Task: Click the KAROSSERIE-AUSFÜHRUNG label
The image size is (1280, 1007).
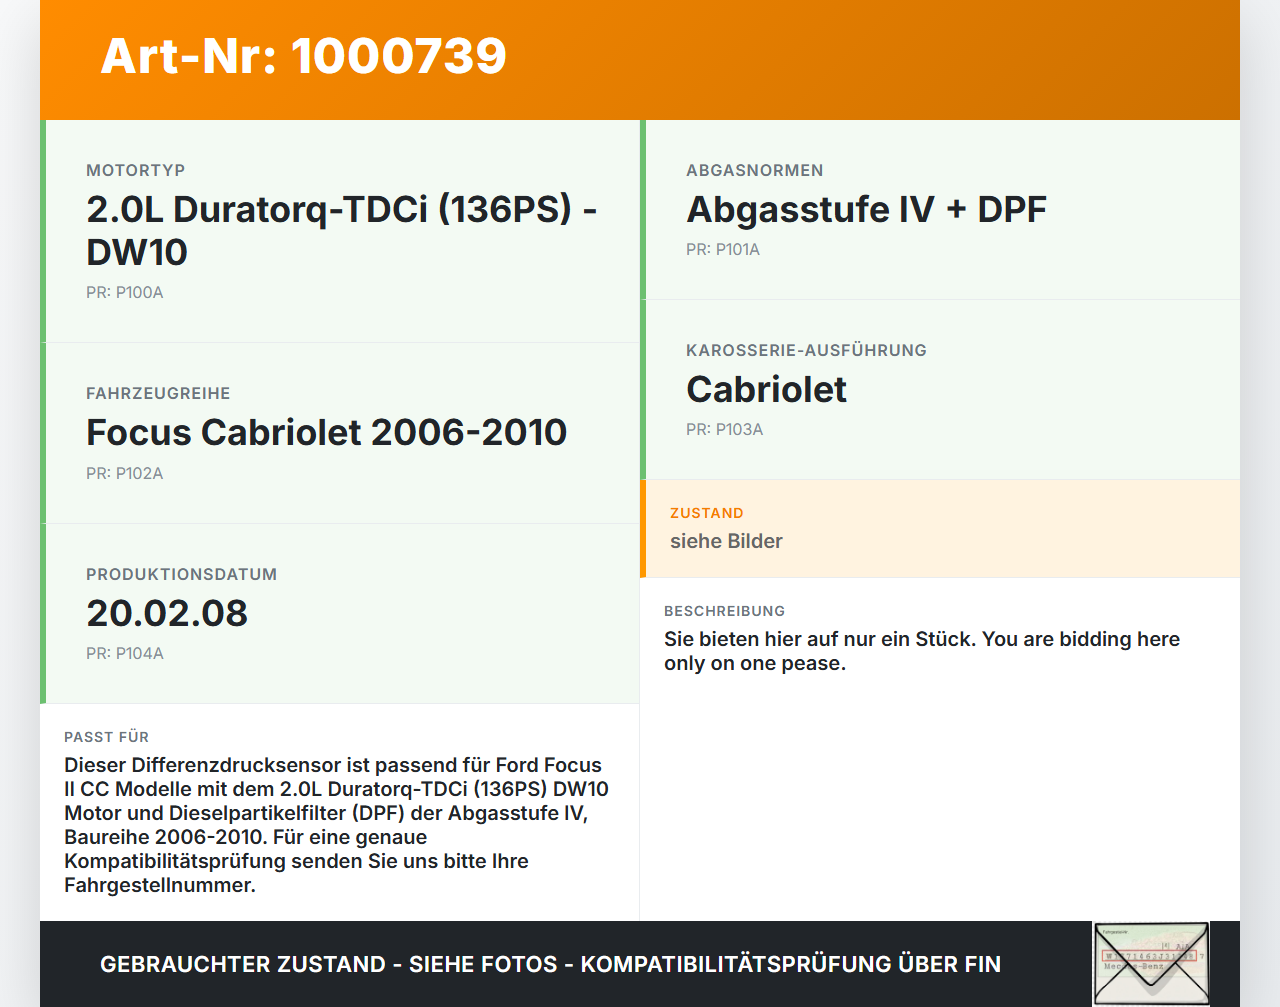Action: [x=806, y=350]
